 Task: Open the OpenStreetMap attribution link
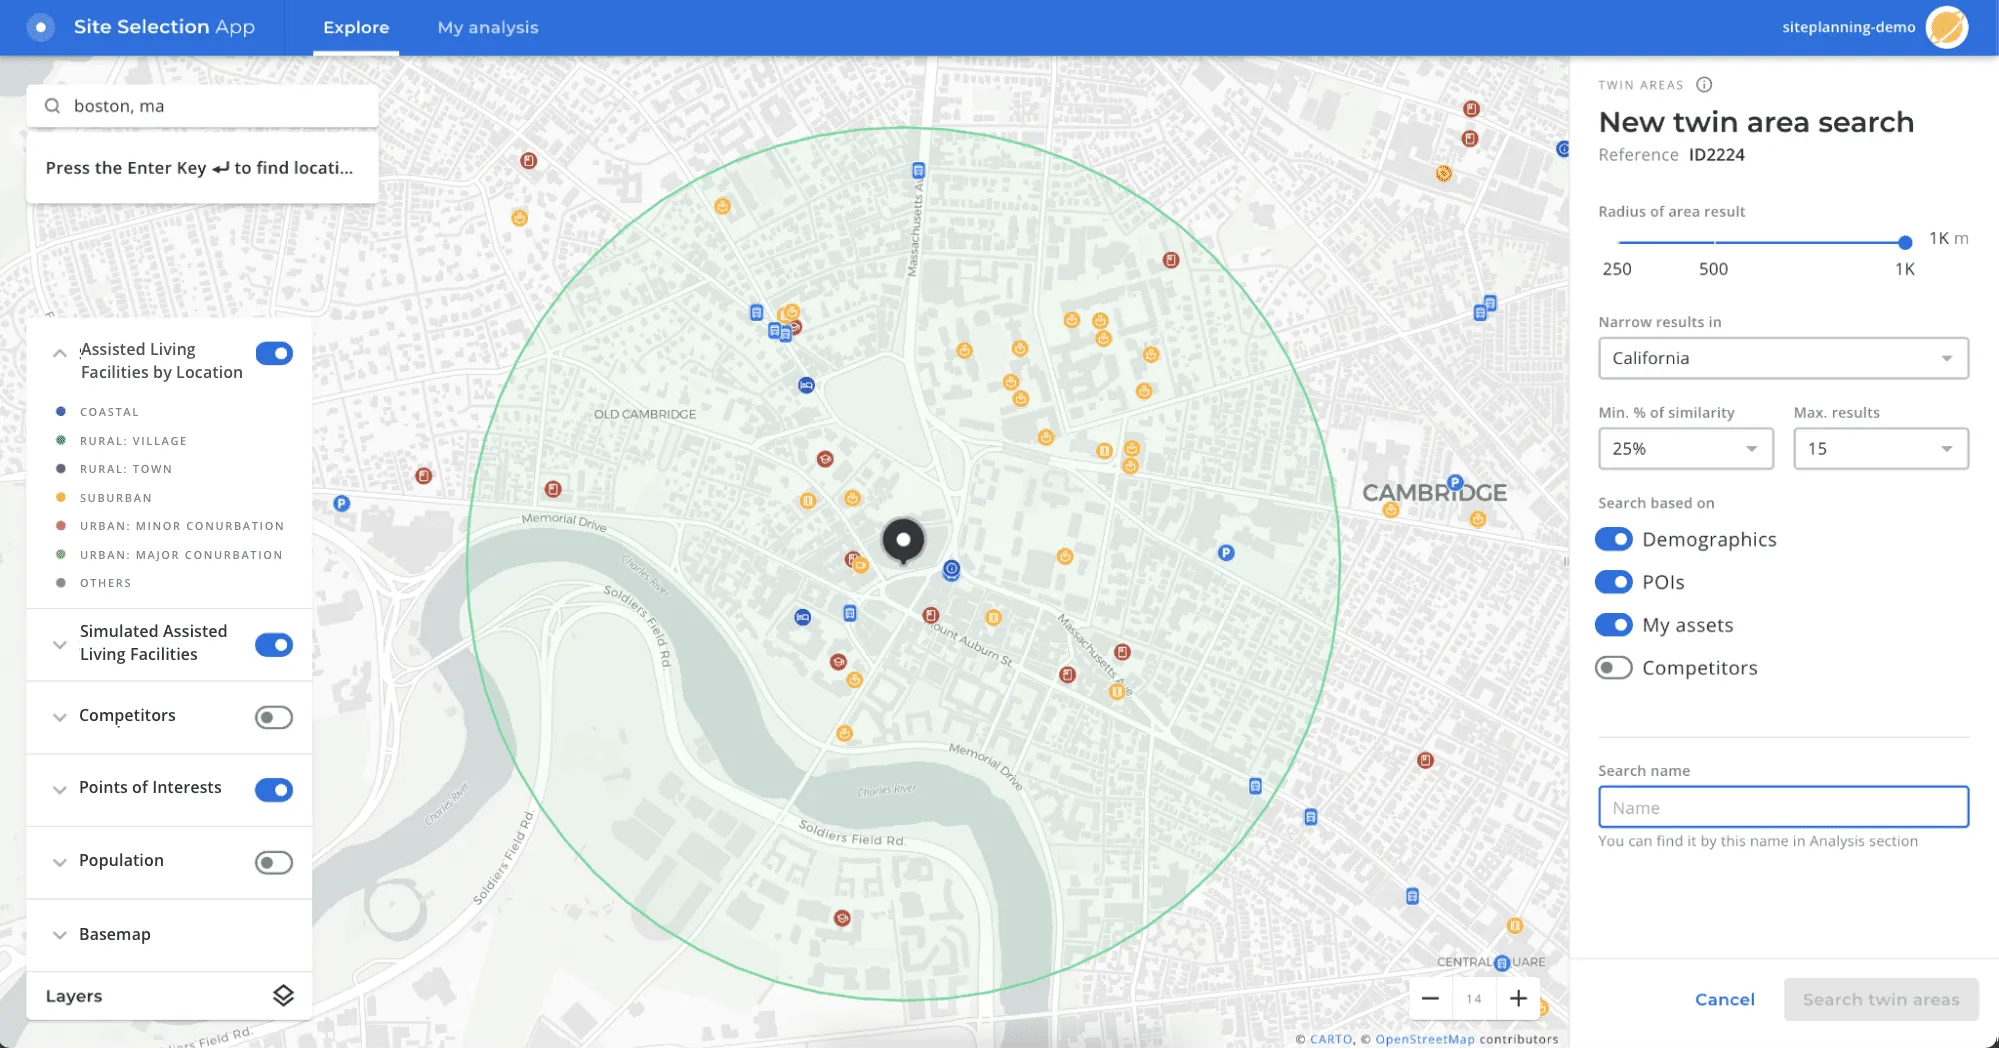(x=1426, y=1039)
